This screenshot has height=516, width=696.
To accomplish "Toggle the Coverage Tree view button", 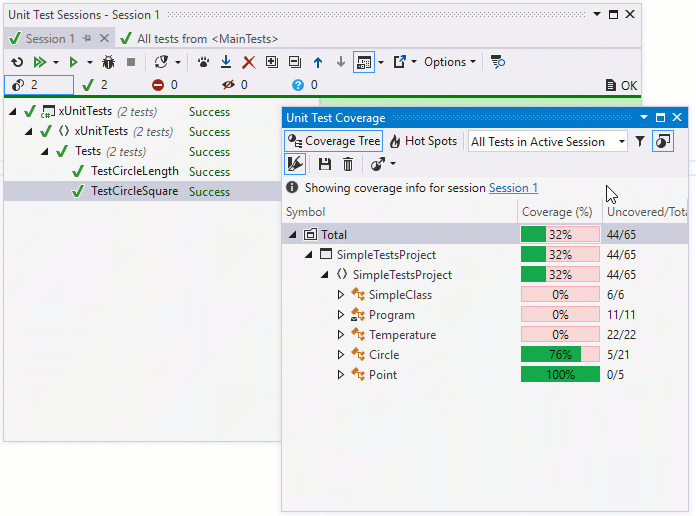I will 334,142.
